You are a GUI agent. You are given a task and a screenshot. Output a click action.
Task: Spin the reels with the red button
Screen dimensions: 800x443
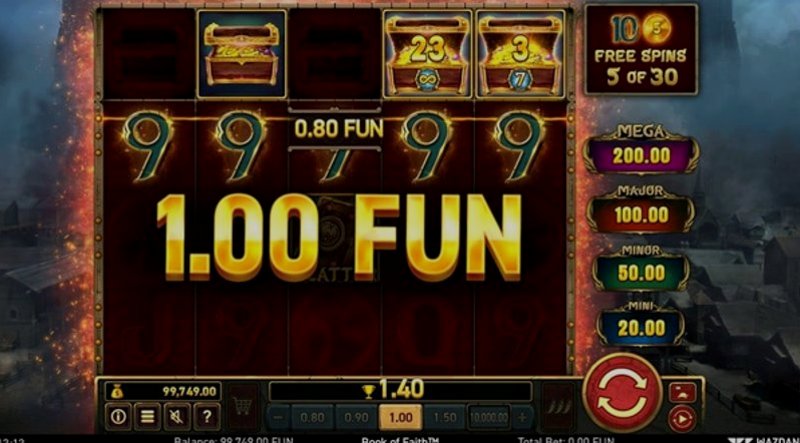coord(622,392)
